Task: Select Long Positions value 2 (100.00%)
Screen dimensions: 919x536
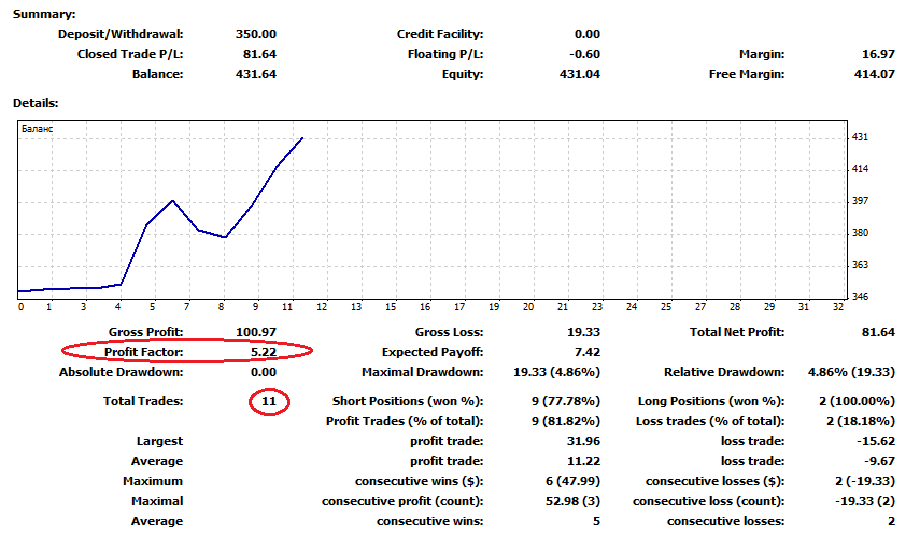Action: click(x=857, y=401)
